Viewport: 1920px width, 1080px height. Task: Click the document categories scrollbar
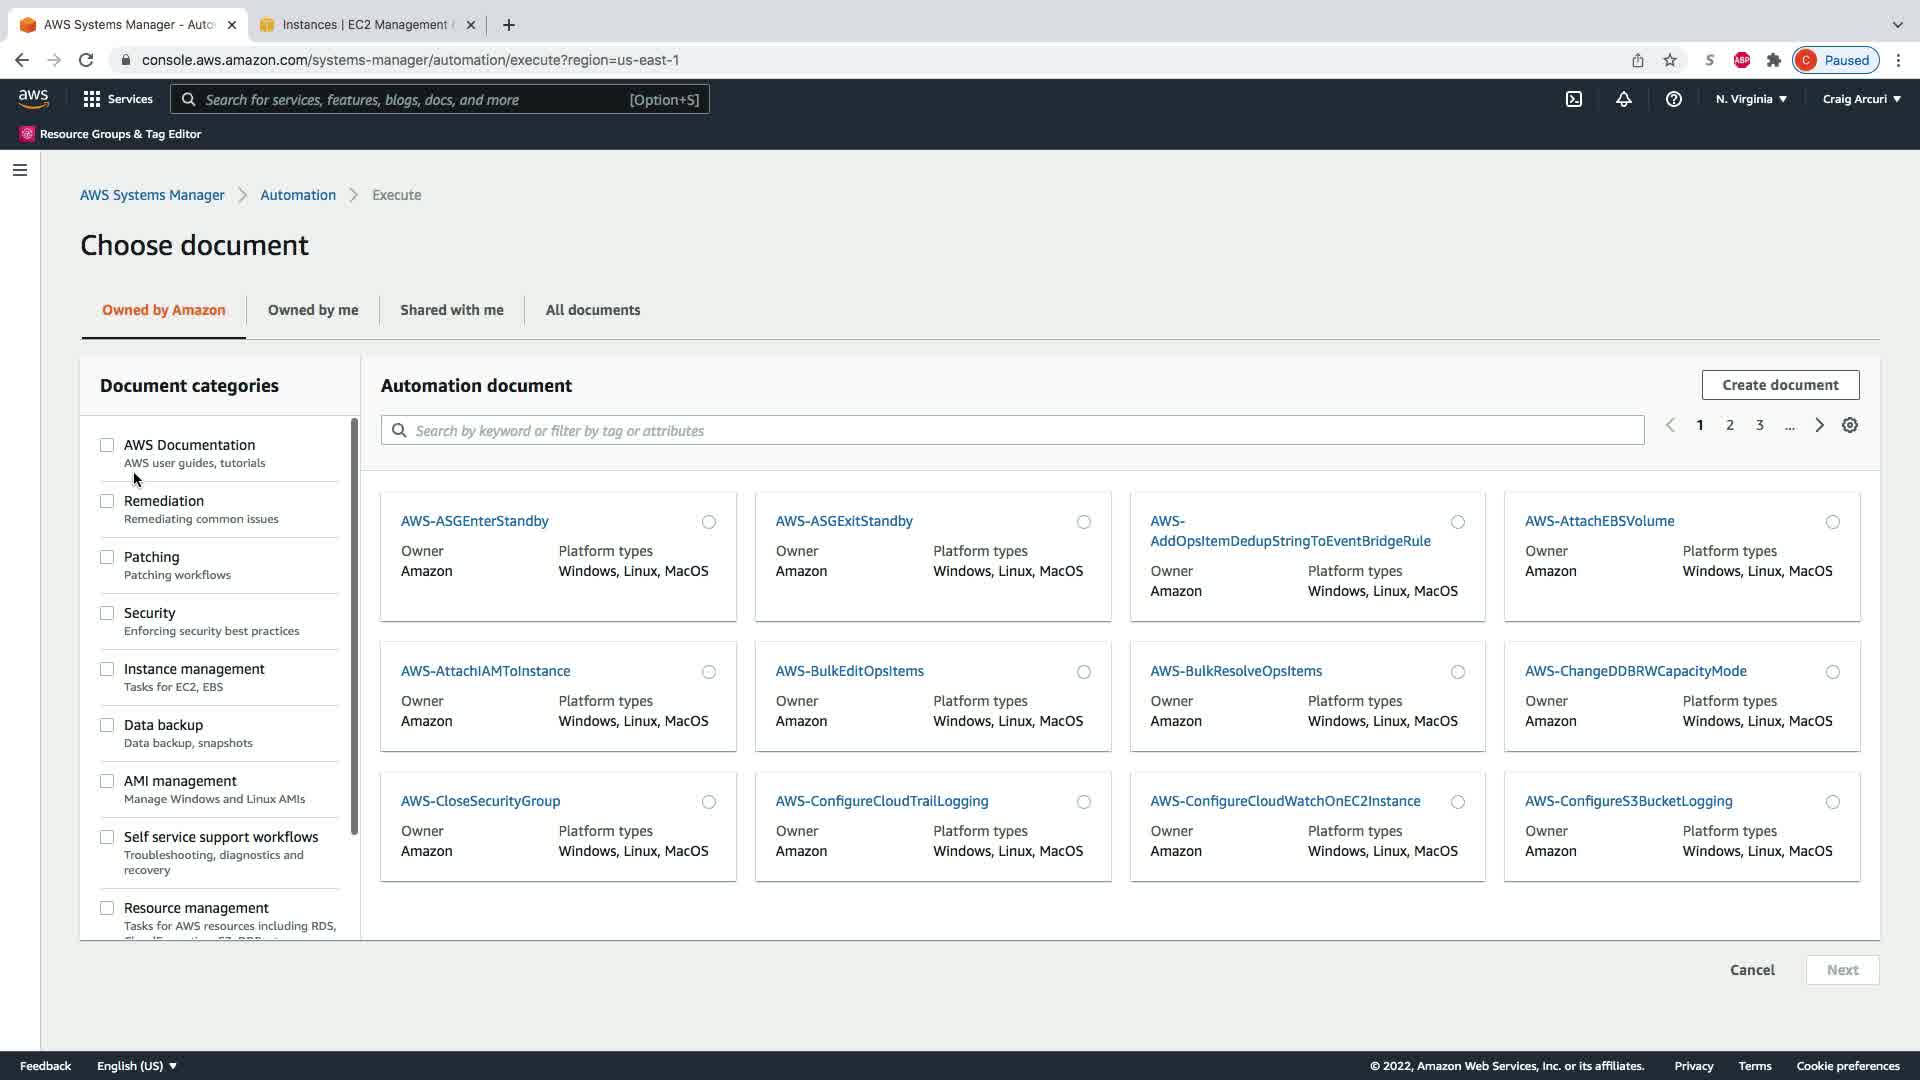click(x=354, y=627)
